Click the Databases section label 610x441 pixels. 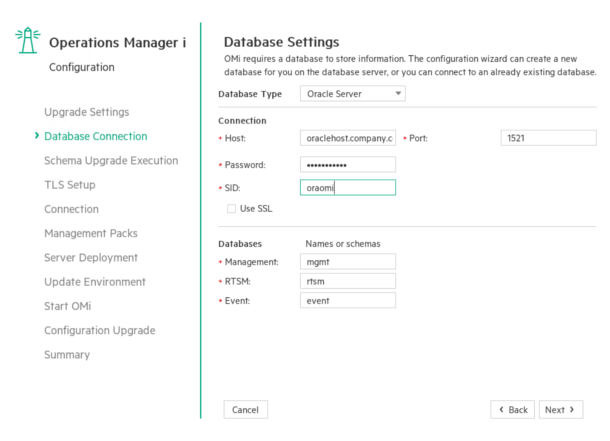240,244
